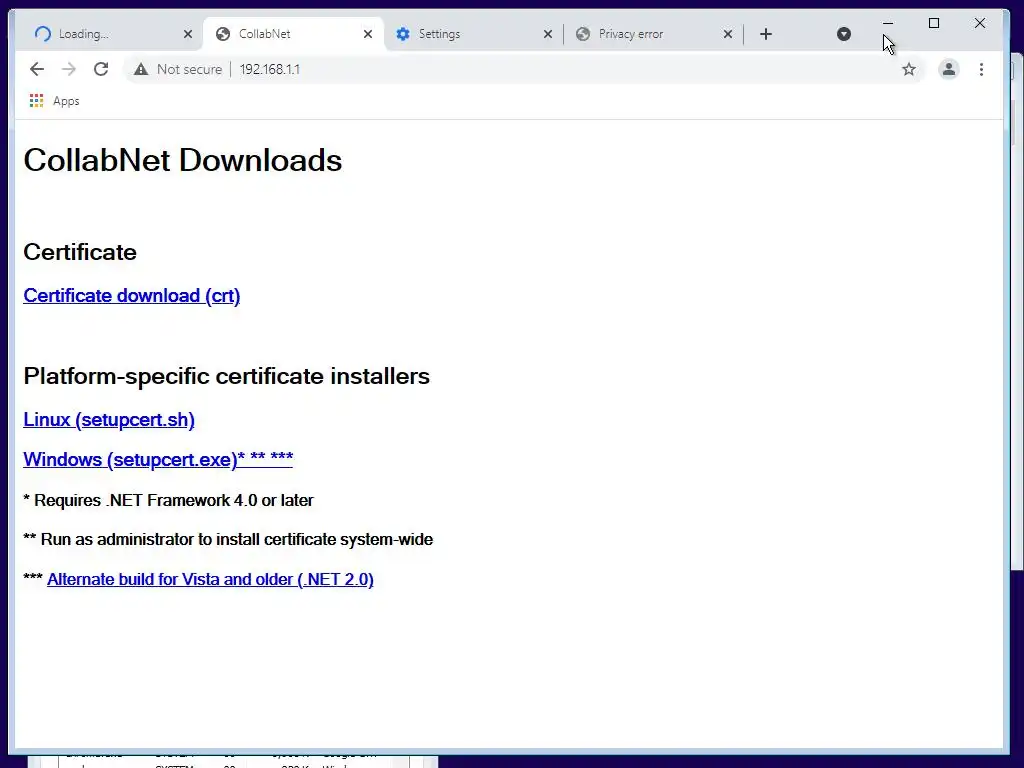Open Chrome's three-dot menu
This screenshot has width=1024, height=768.
click(981, 69)
